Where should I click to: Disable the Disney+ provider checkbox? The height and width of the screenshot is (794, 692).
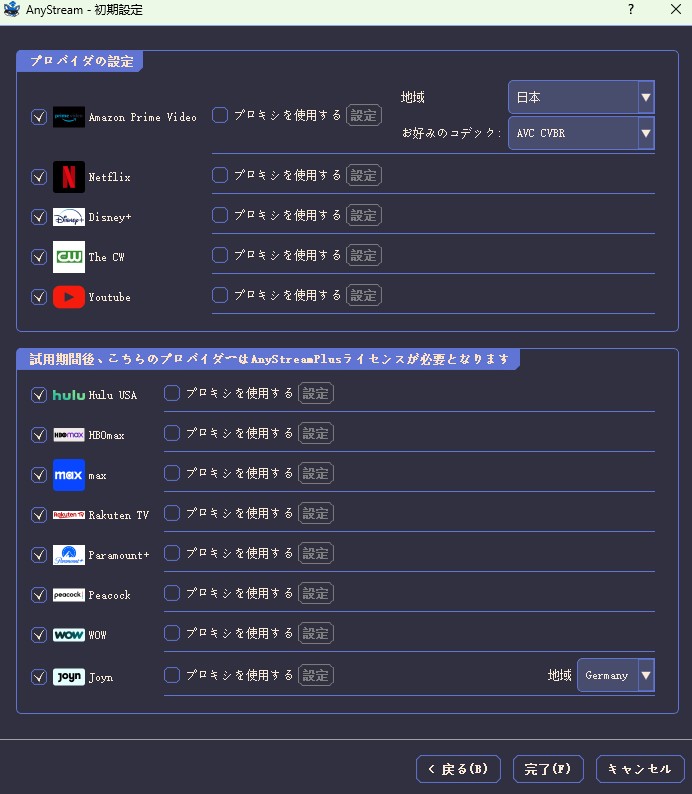pos(39,217)
